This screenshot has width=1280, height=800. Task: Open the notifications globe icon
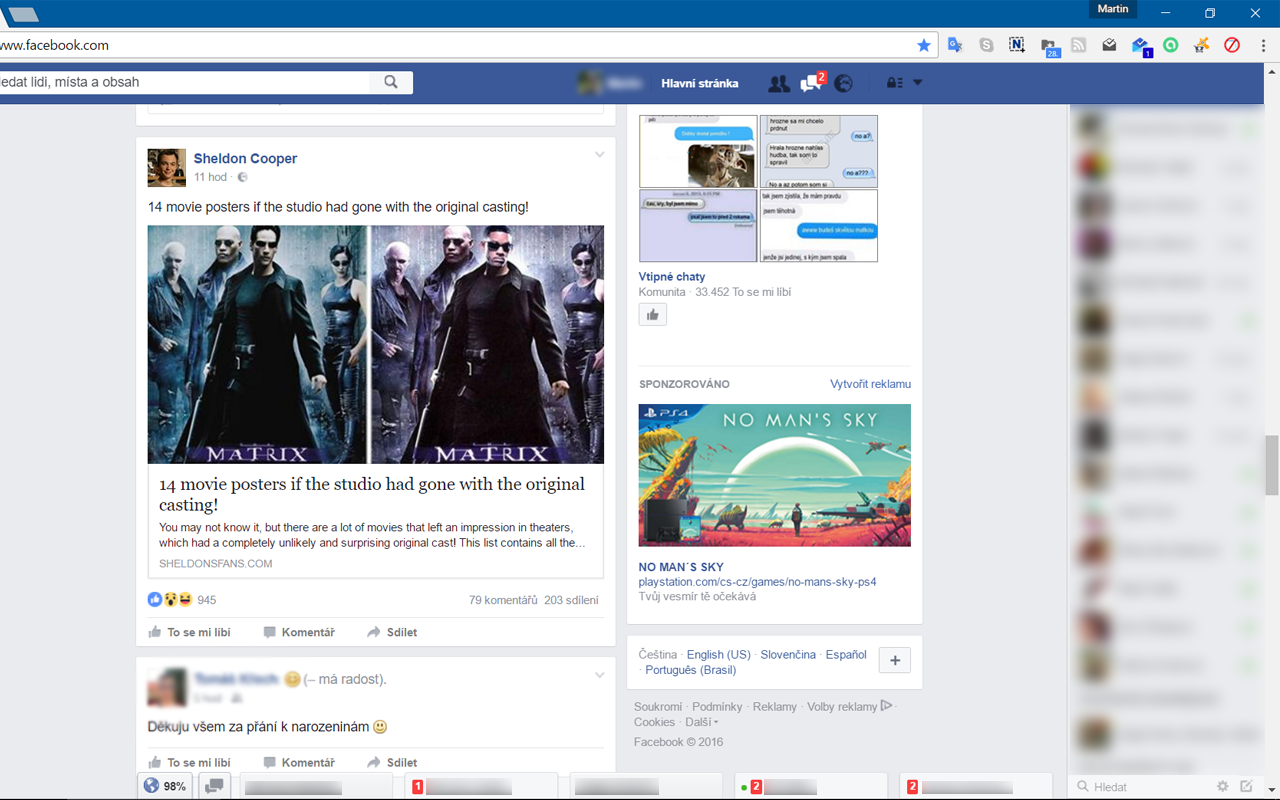click(x=843, y=84)
